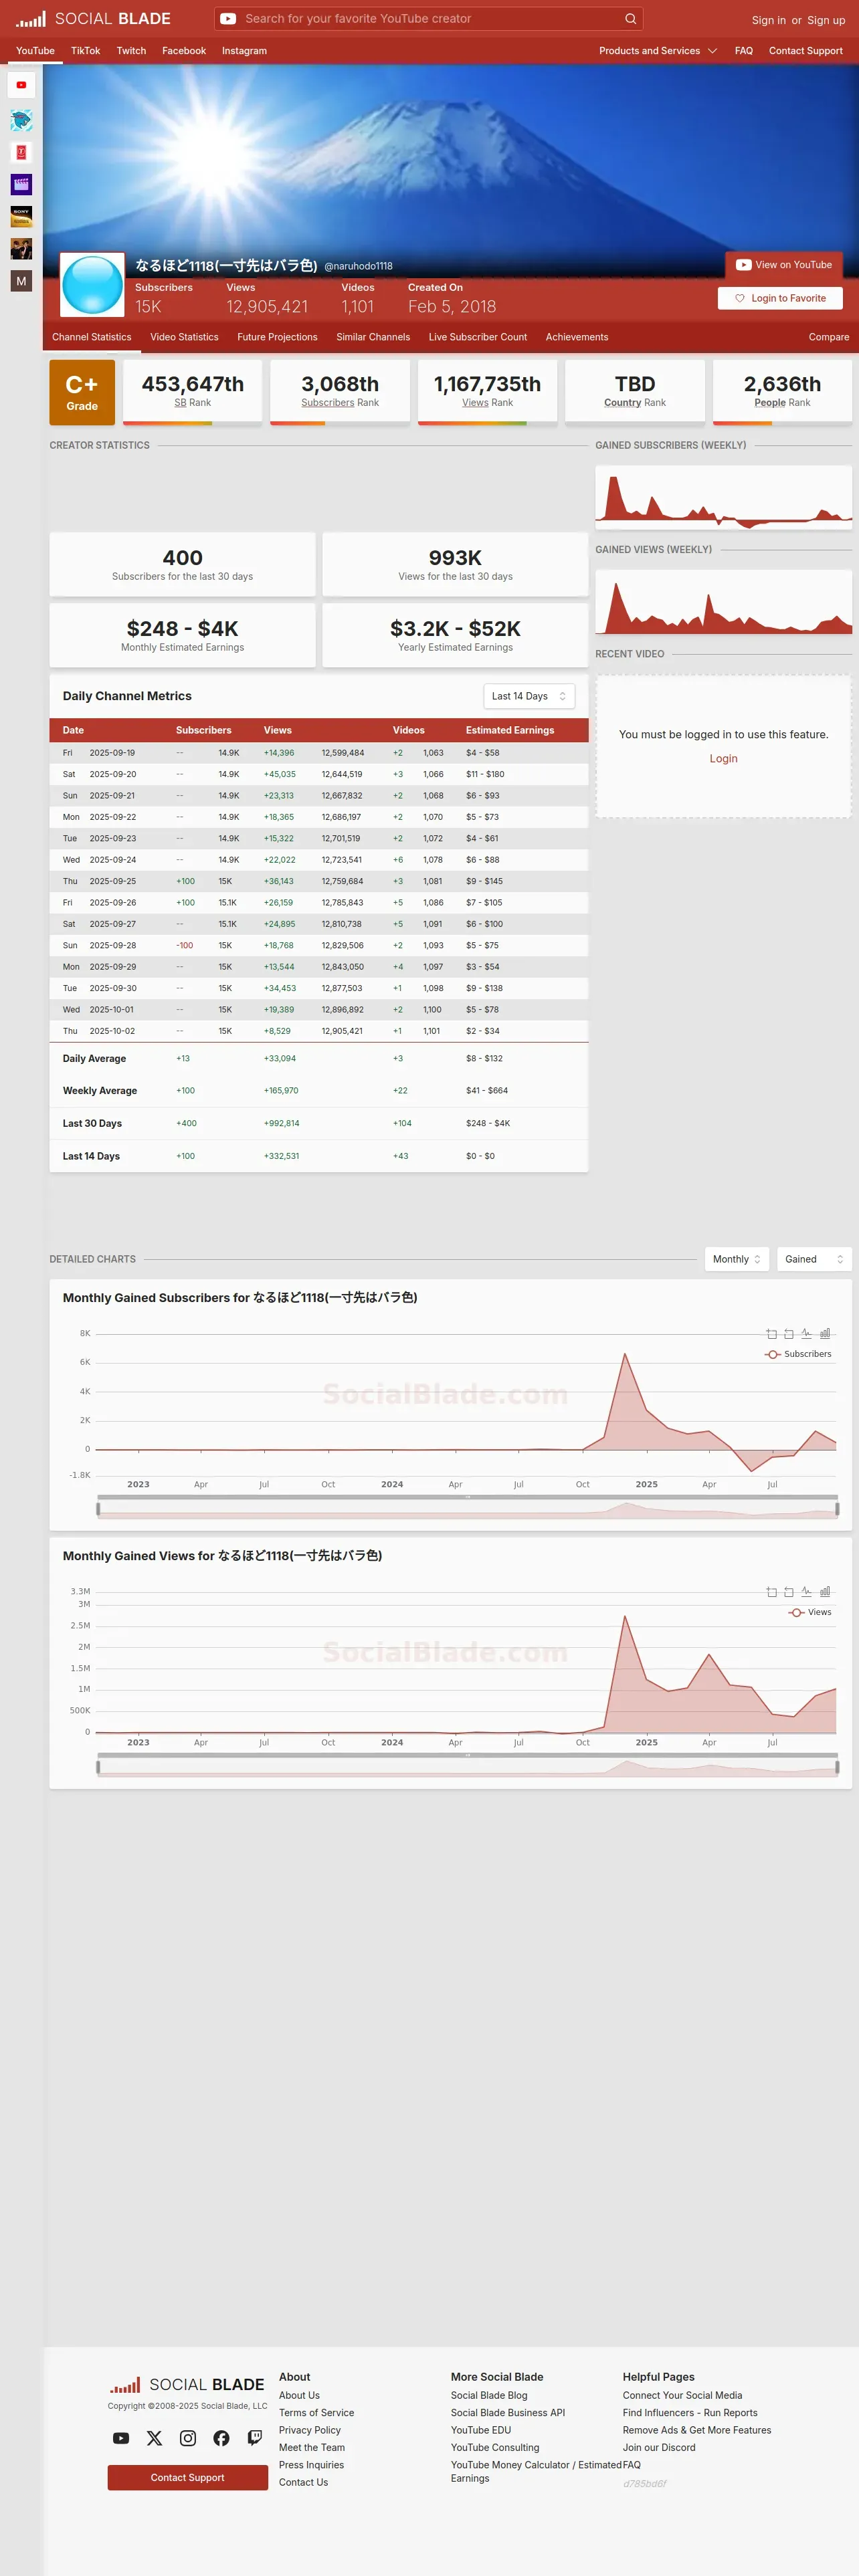Open the Last 14 Days range dropdown
Viewport: 859px width, 2576px height.
529,696
